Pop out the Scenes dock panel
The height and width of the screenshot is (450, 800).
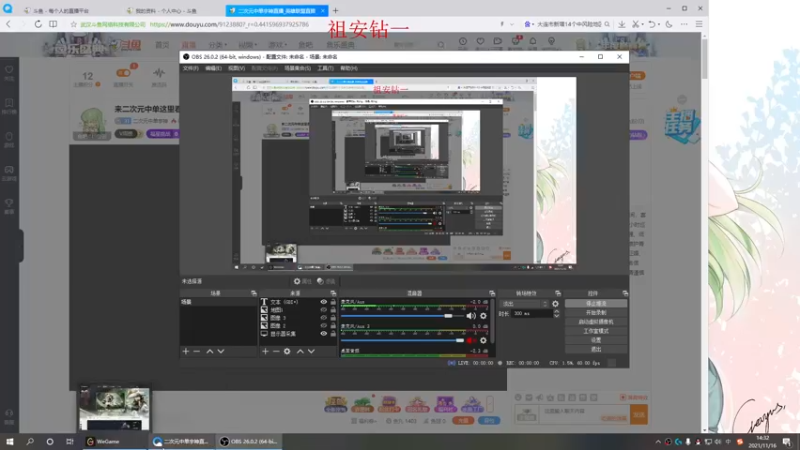point(254,293)
